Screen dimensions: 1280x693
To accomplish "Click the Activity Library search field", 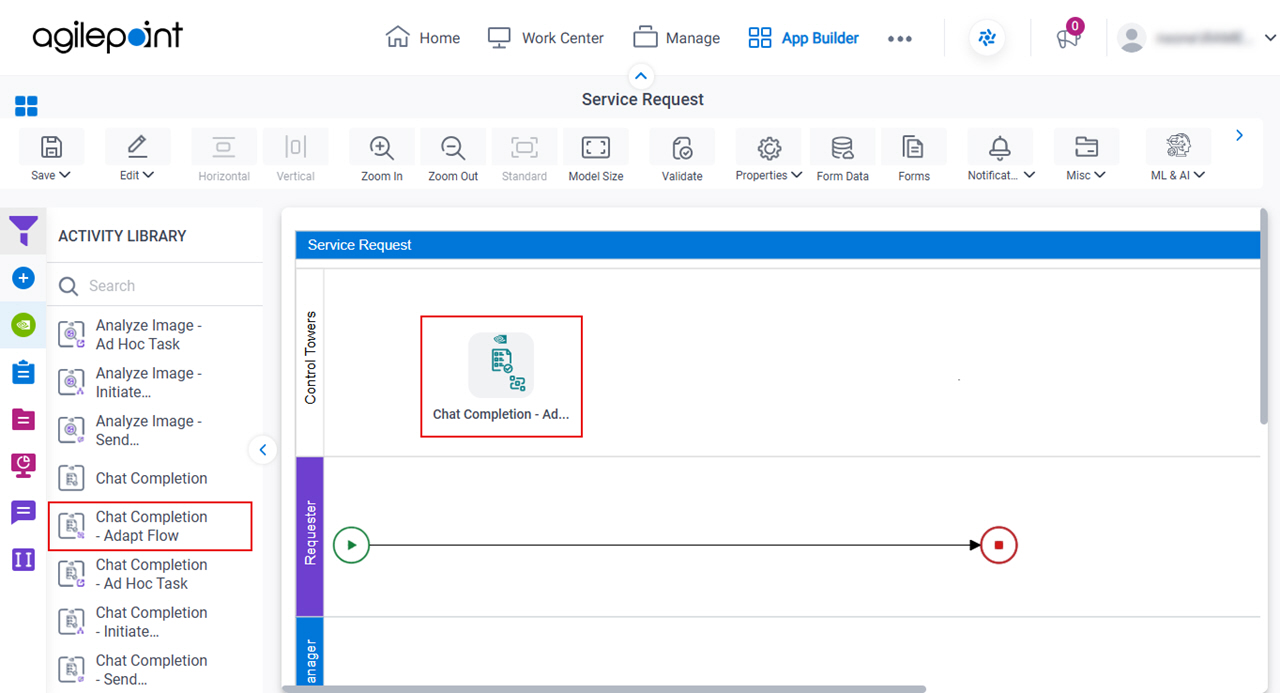I will (155, 286).
